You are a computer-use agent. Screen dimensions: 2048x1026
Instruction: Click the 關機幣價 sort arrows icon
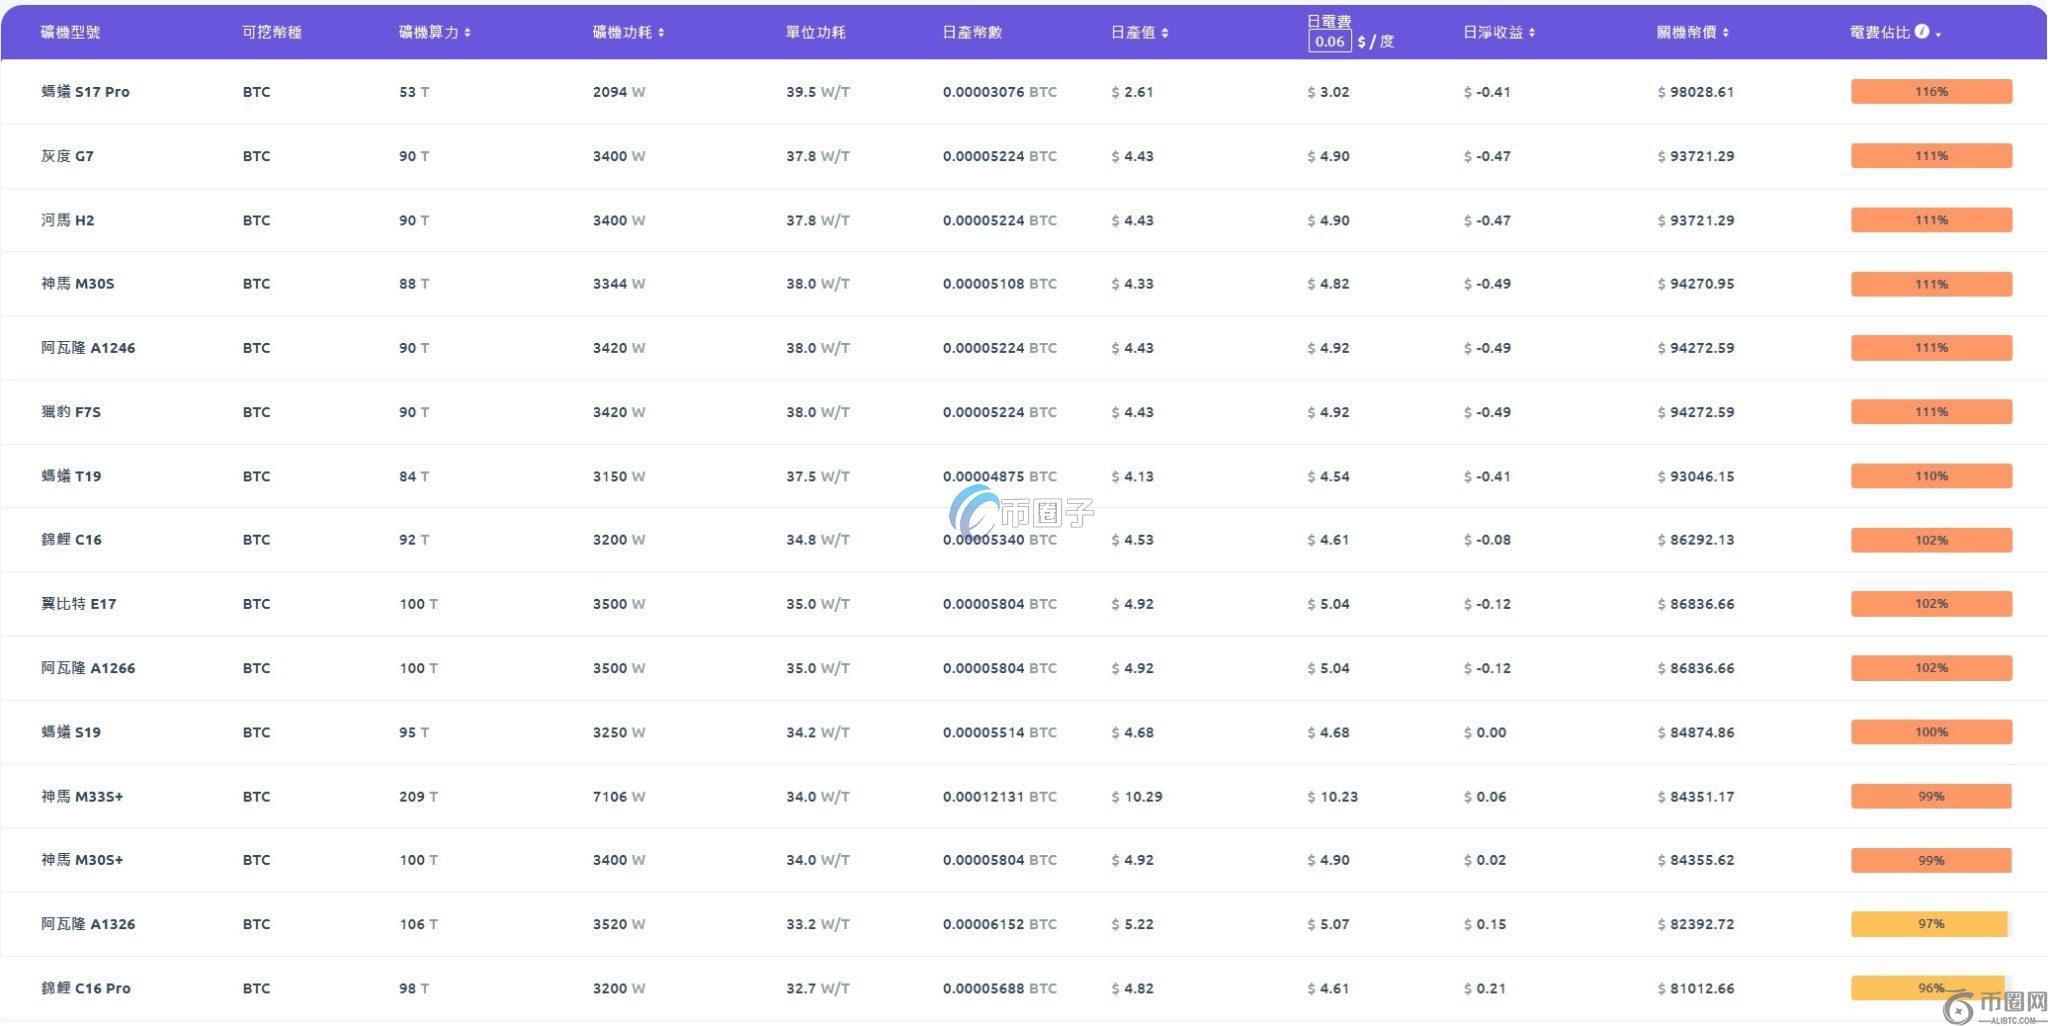coord(1726,33)
